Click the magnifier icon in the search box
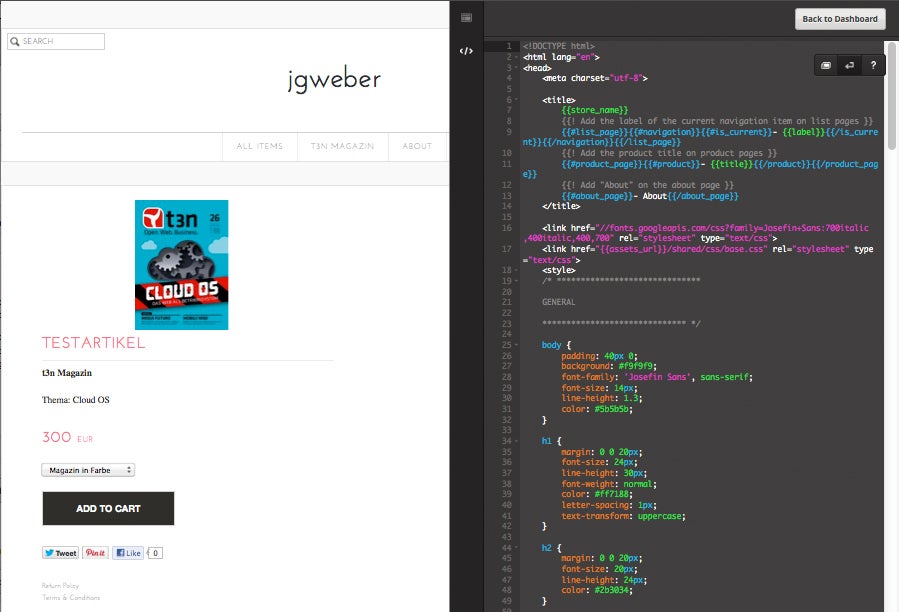899x612 pixels. tap(15, 41)
